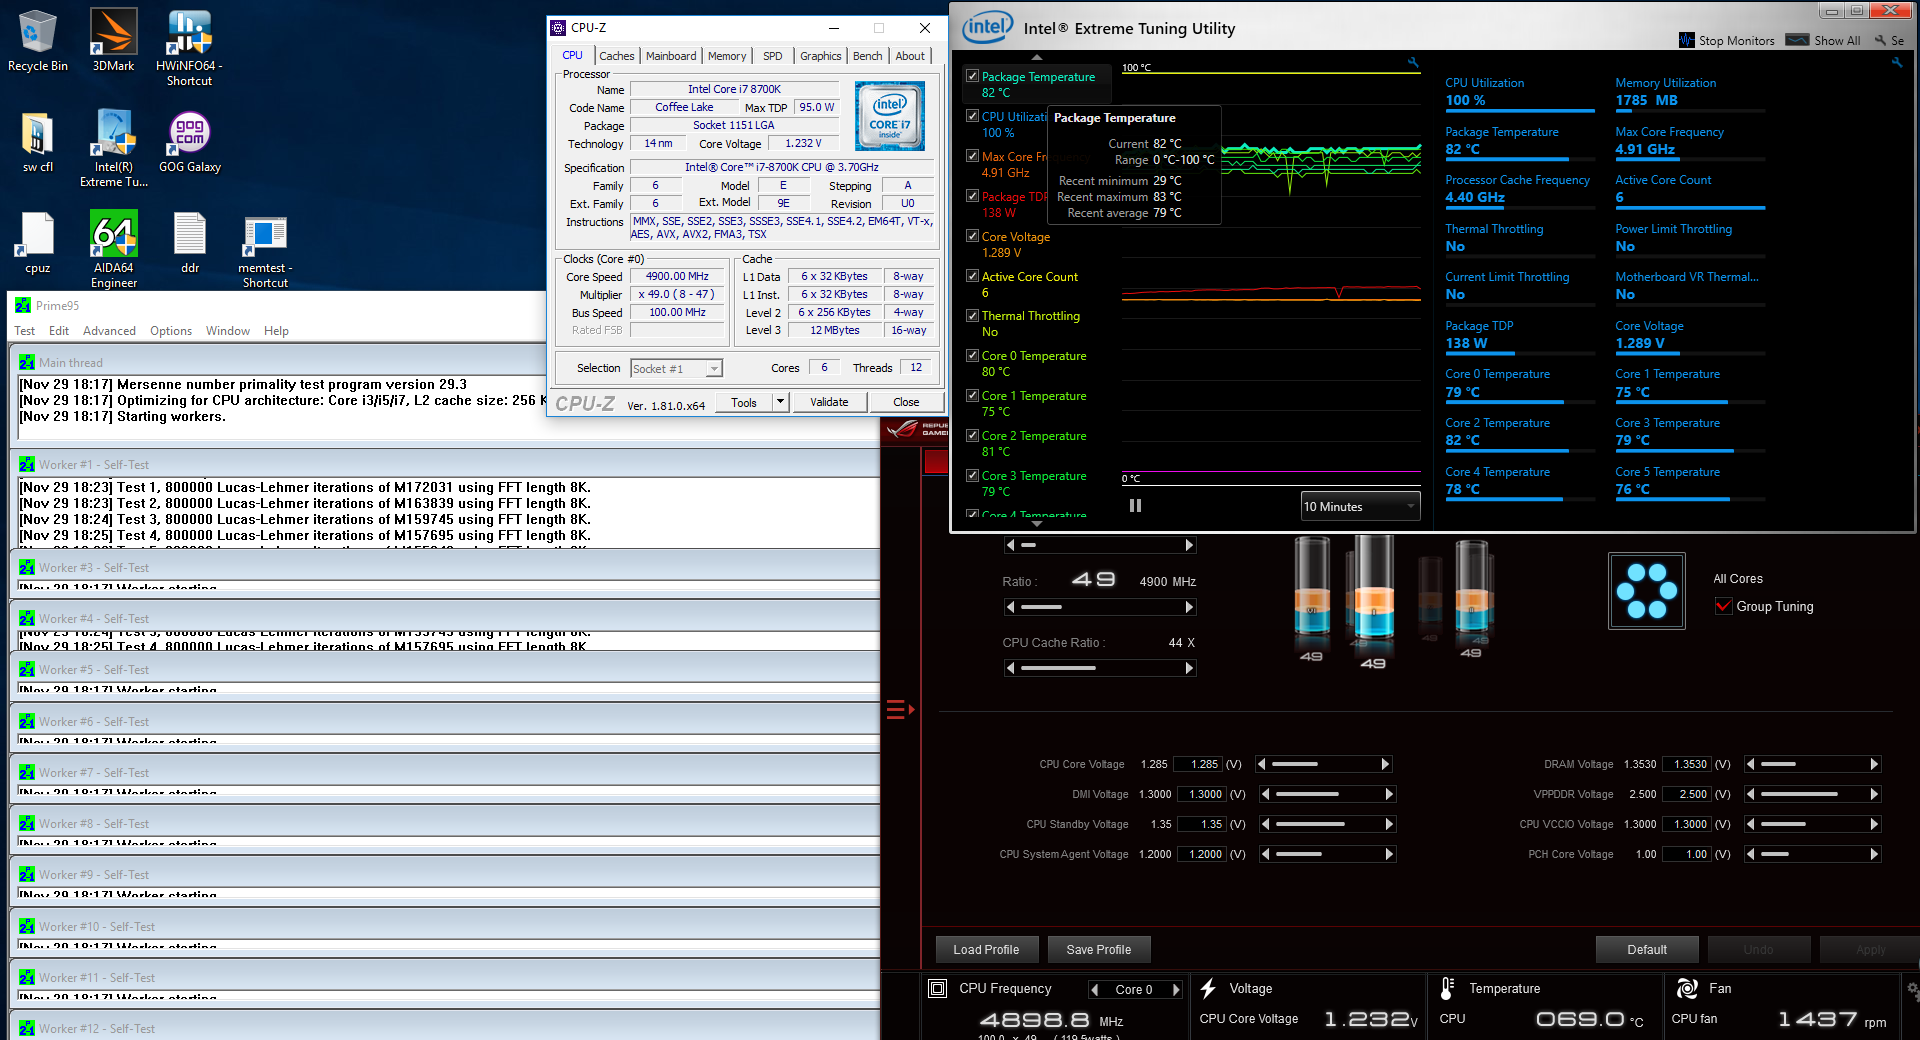The height and width of the screenshot is (1040, 1920).
Task: Switch to the Memory tab in CPU-Z
Action: [x=727, y=56]
